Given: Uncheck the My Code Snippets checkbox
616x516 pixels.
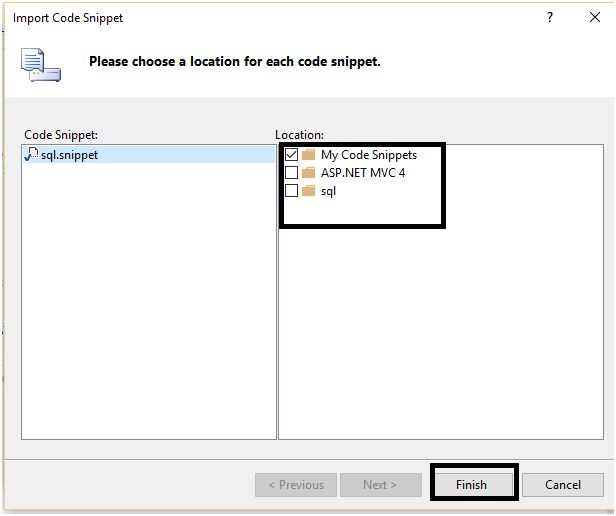Looking at the screenshot, I should tap(292, 155).
